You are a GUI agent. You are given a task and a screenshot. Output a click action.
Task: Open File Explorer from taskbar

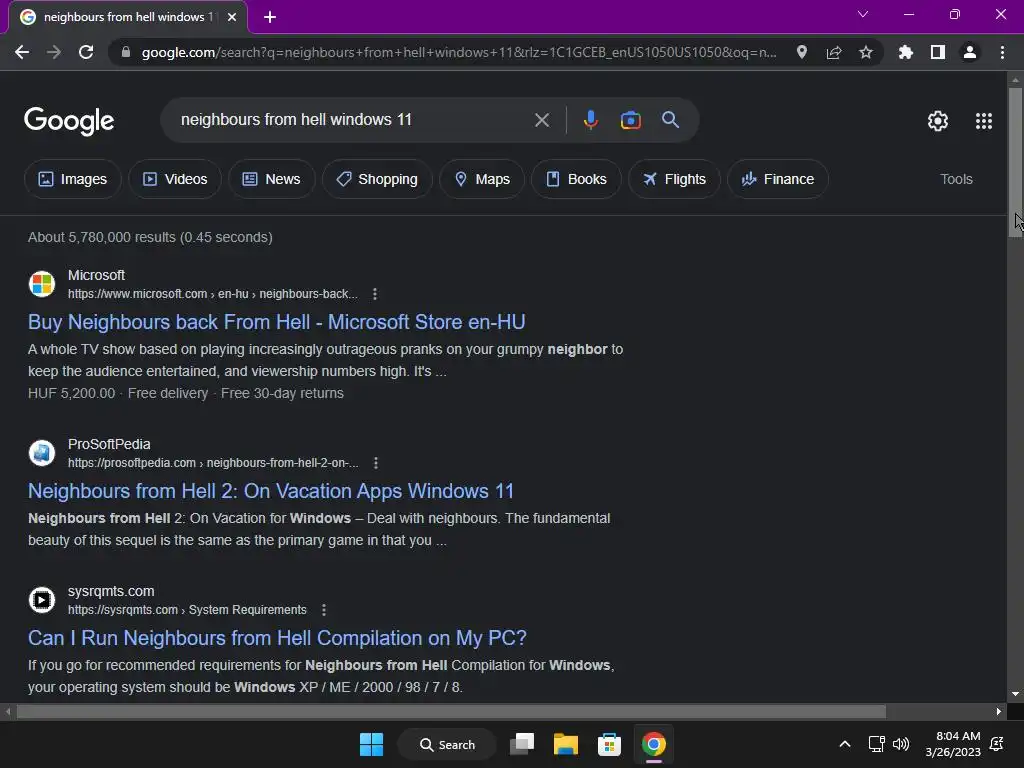(566, 744)
